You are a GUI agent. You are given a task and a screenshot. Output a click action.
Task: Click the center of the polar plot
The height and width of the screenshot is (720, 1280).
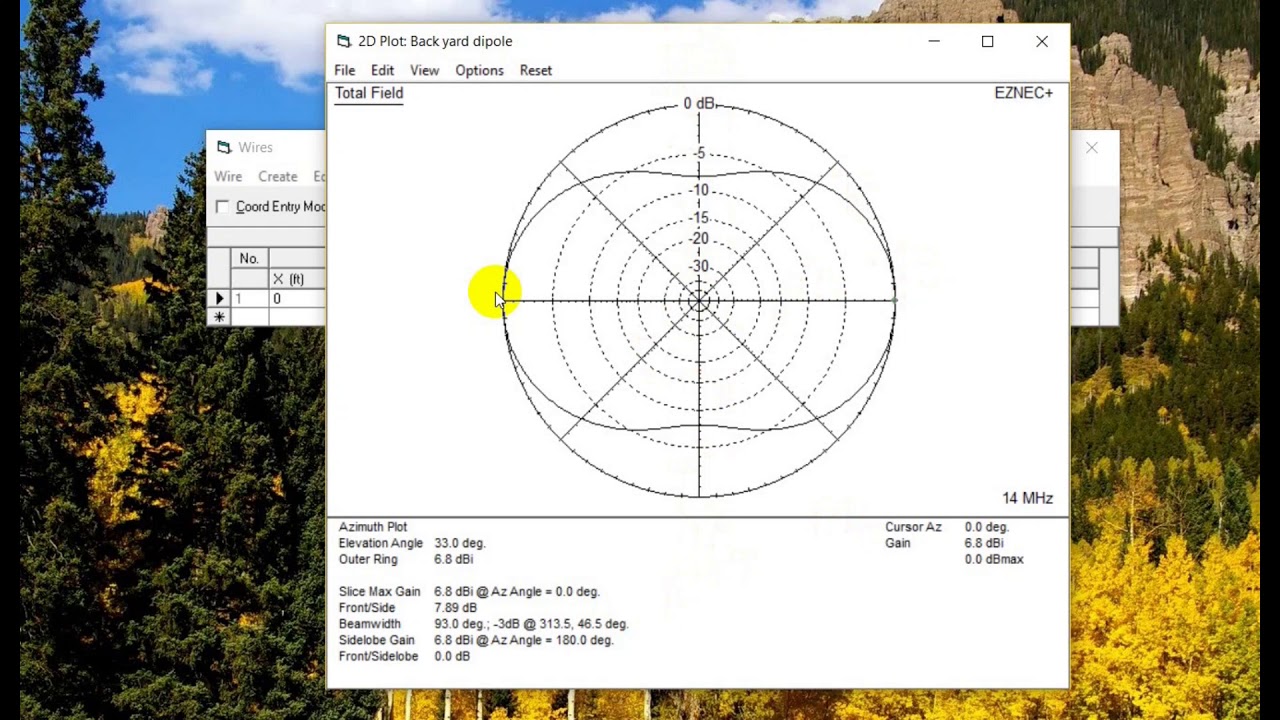pos(699,300)
